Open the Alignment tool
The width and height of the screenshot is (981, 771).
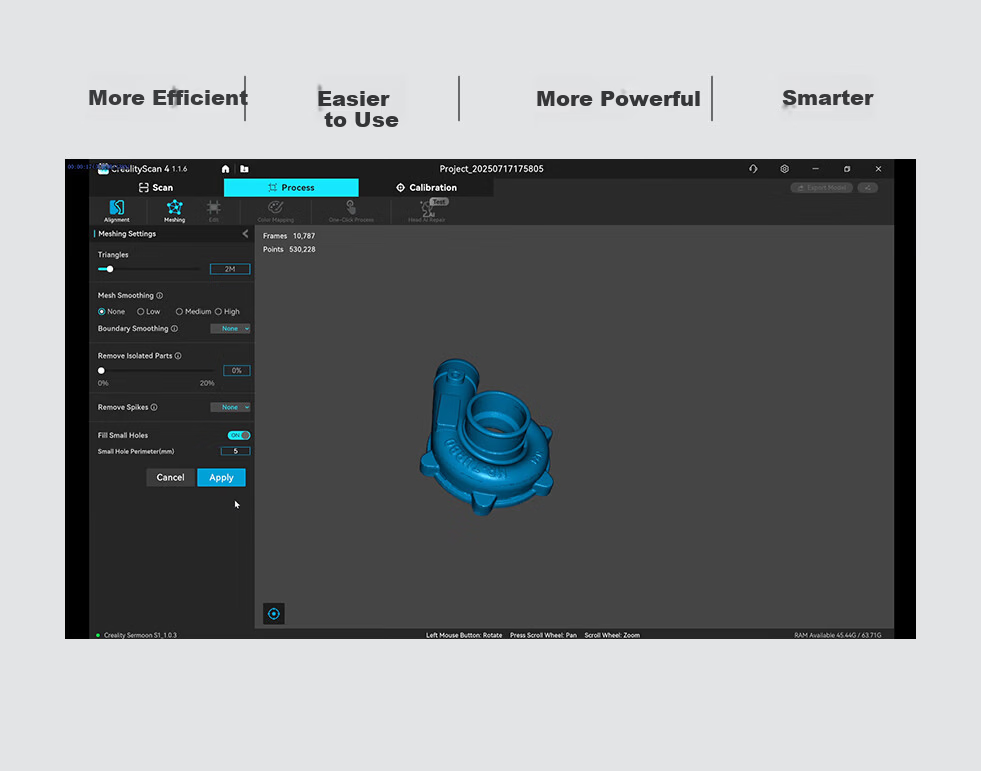[117, 211]
